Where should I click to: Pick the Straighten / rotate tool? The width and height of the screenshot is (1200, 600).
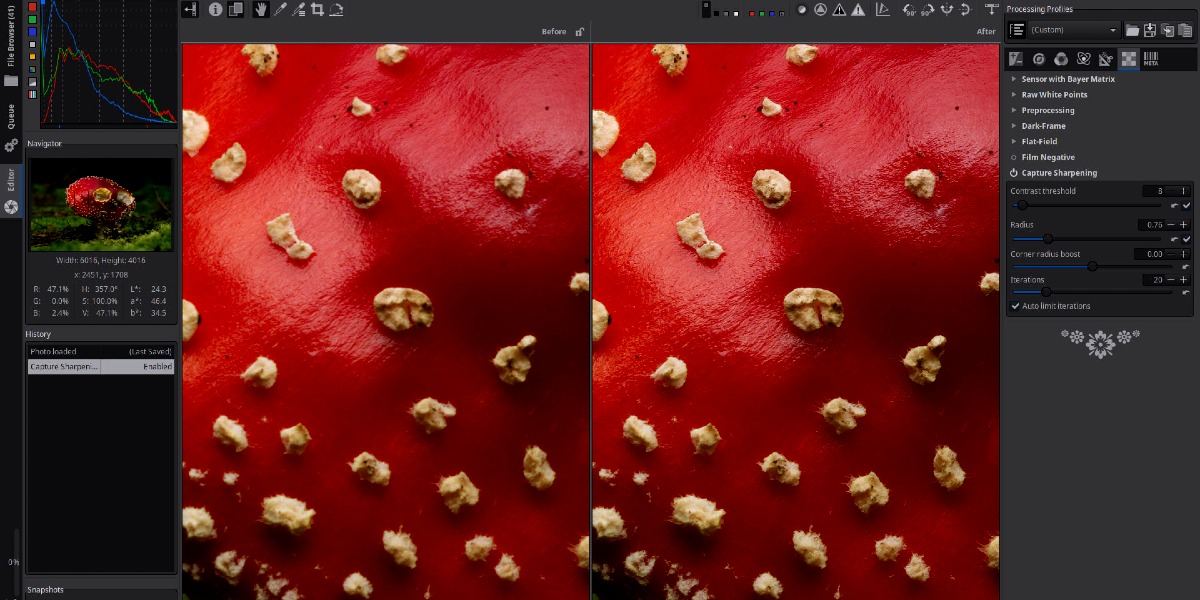click(336, 10)
